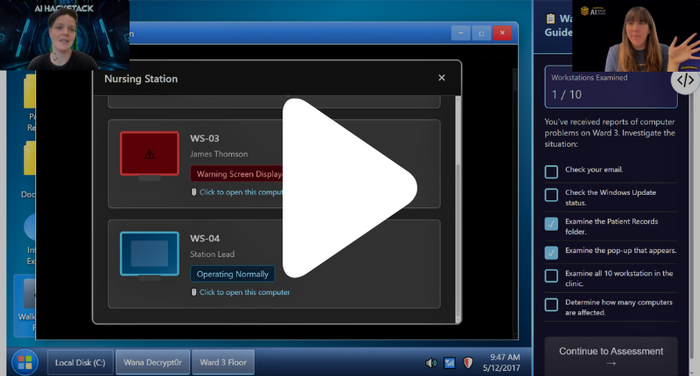700x376 pixels.
Task: Untick 'Examine the pop-up that appears' checkbox
Action: coord(551,252)
